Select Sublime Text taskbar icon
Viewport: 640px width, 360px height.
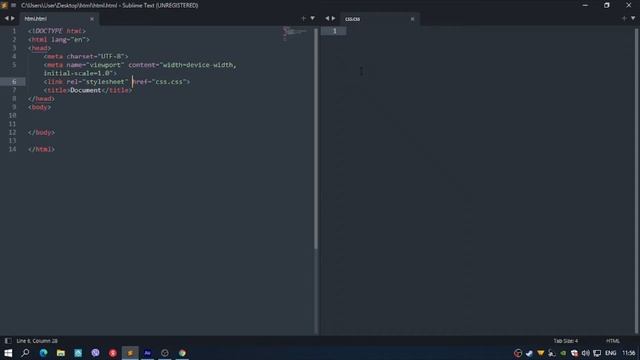(x=130, y=353)
